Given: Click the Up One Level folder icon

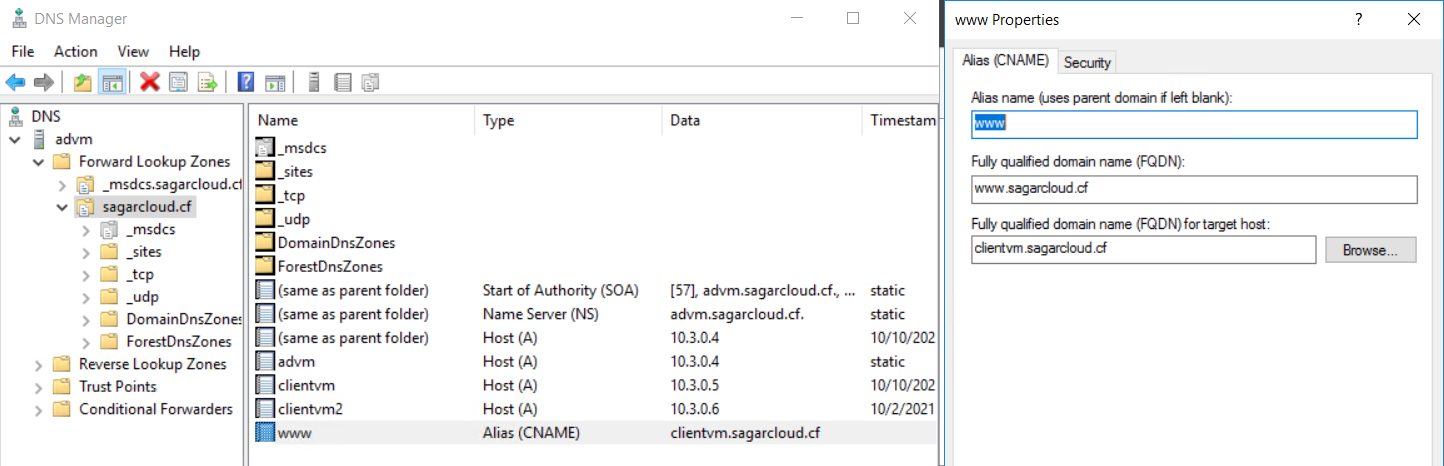Looking at the screenshot, I should [83, 82].
